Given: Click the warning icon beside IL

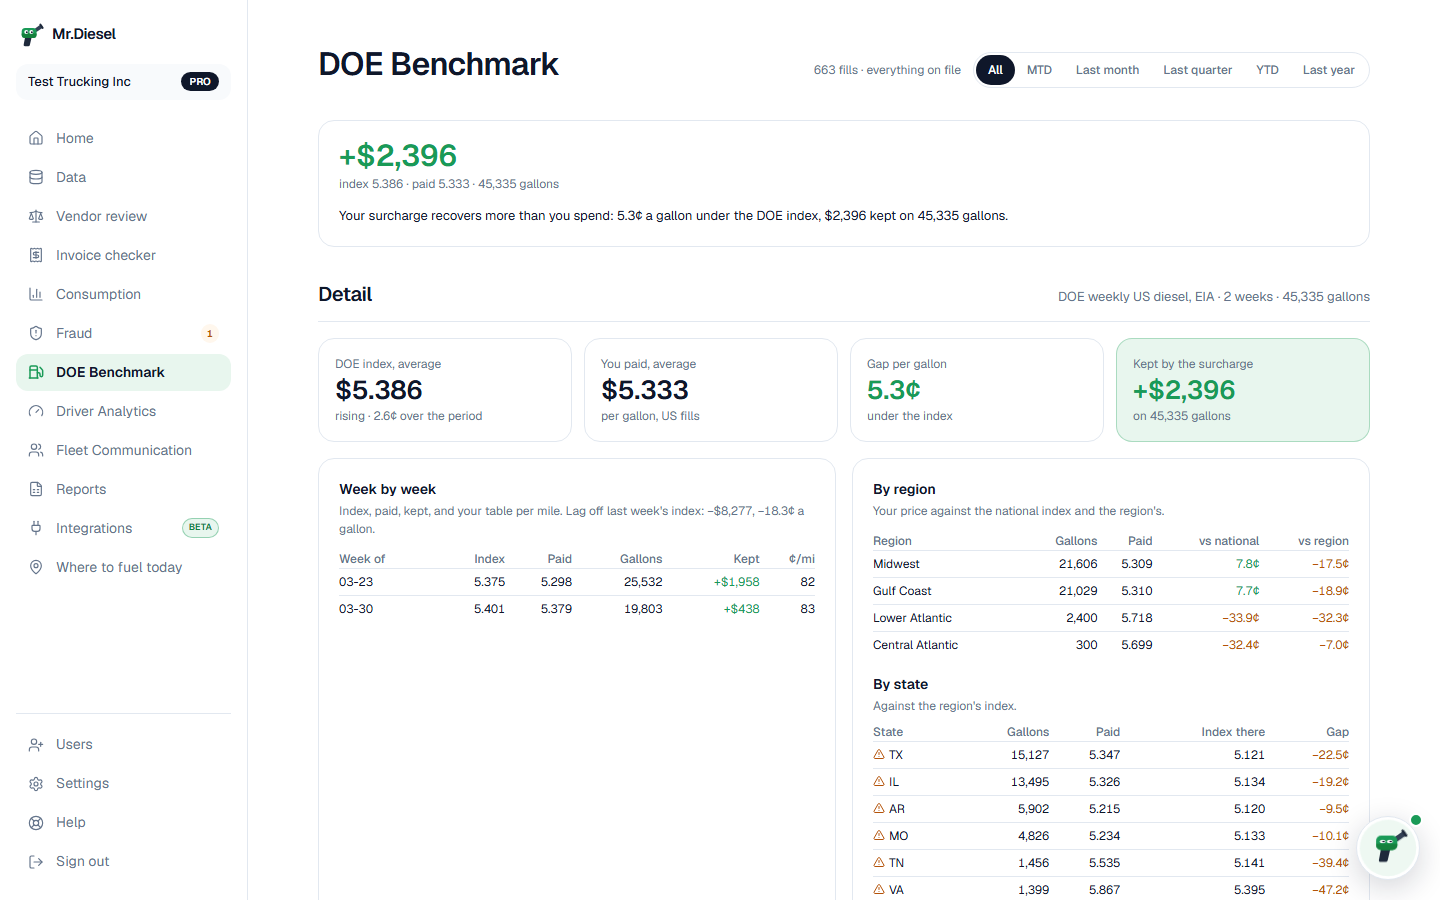Looking at the screenshot, I should [879, 781].
